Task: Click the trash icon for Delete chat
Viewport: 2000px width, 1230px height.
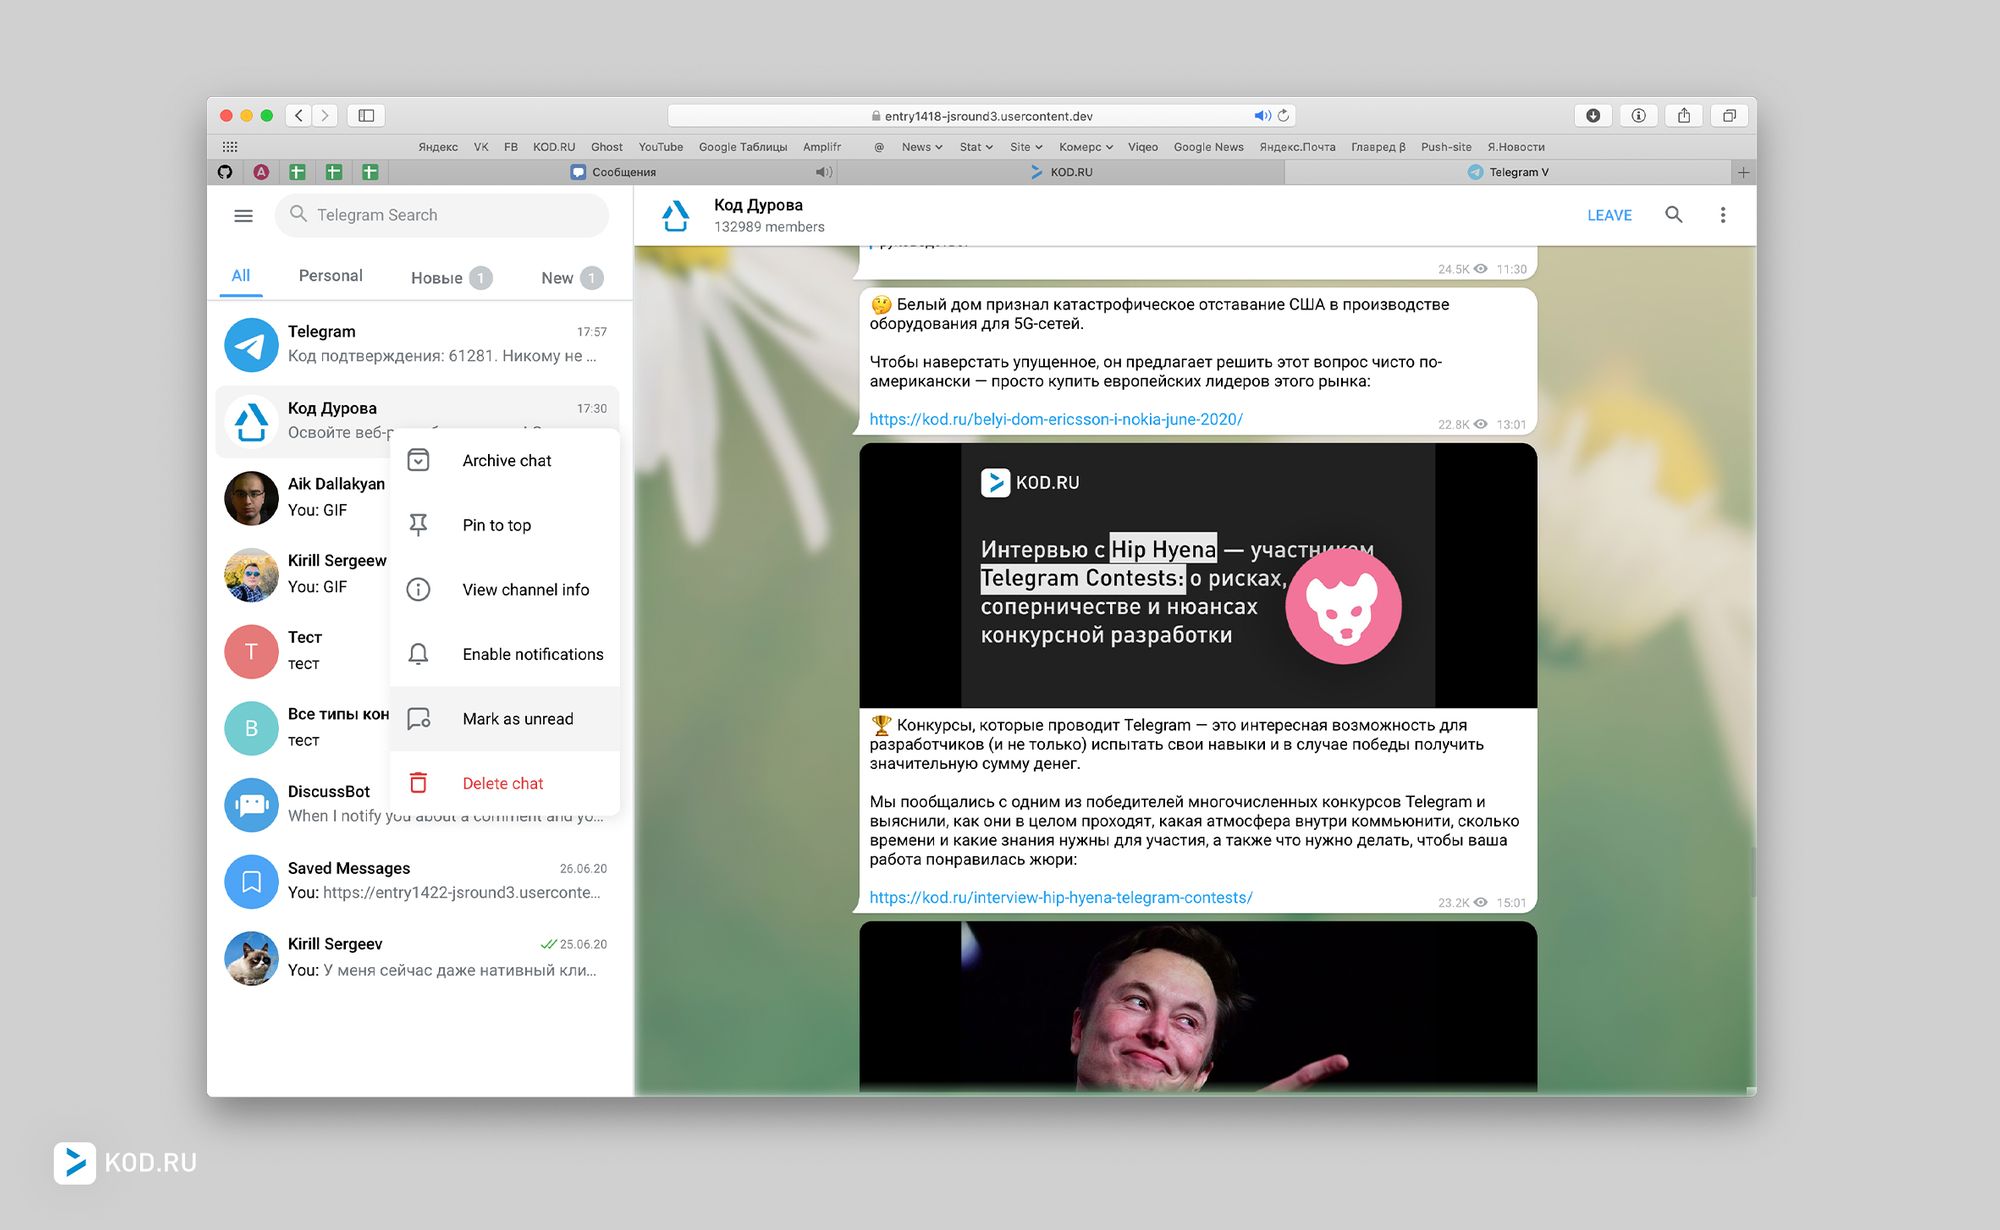Action: (x=418, y=783)
